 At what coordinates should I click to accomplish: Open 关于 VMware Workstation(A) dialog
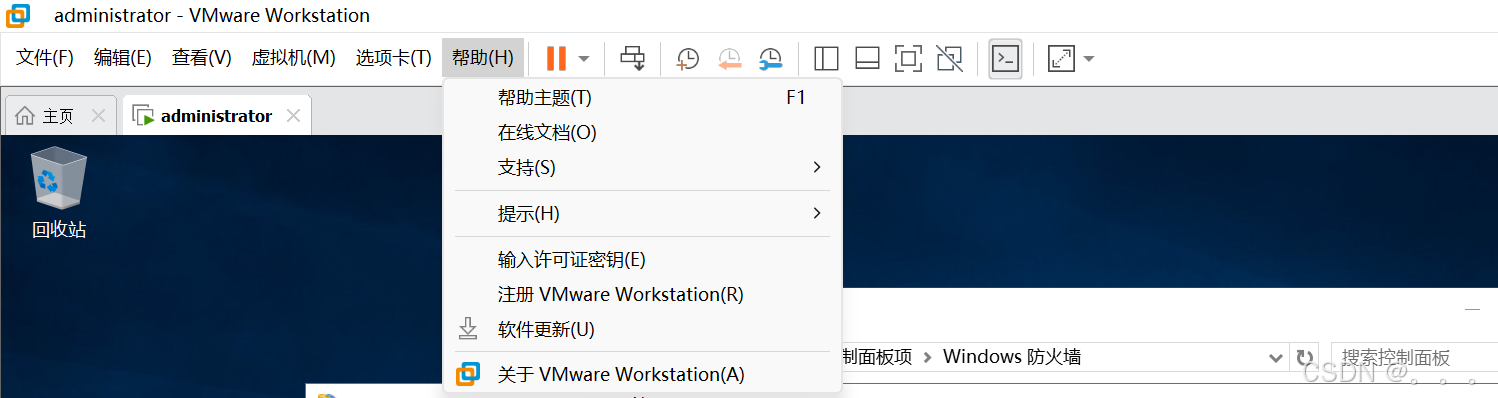pyautogui.click(x=642, y=375)
